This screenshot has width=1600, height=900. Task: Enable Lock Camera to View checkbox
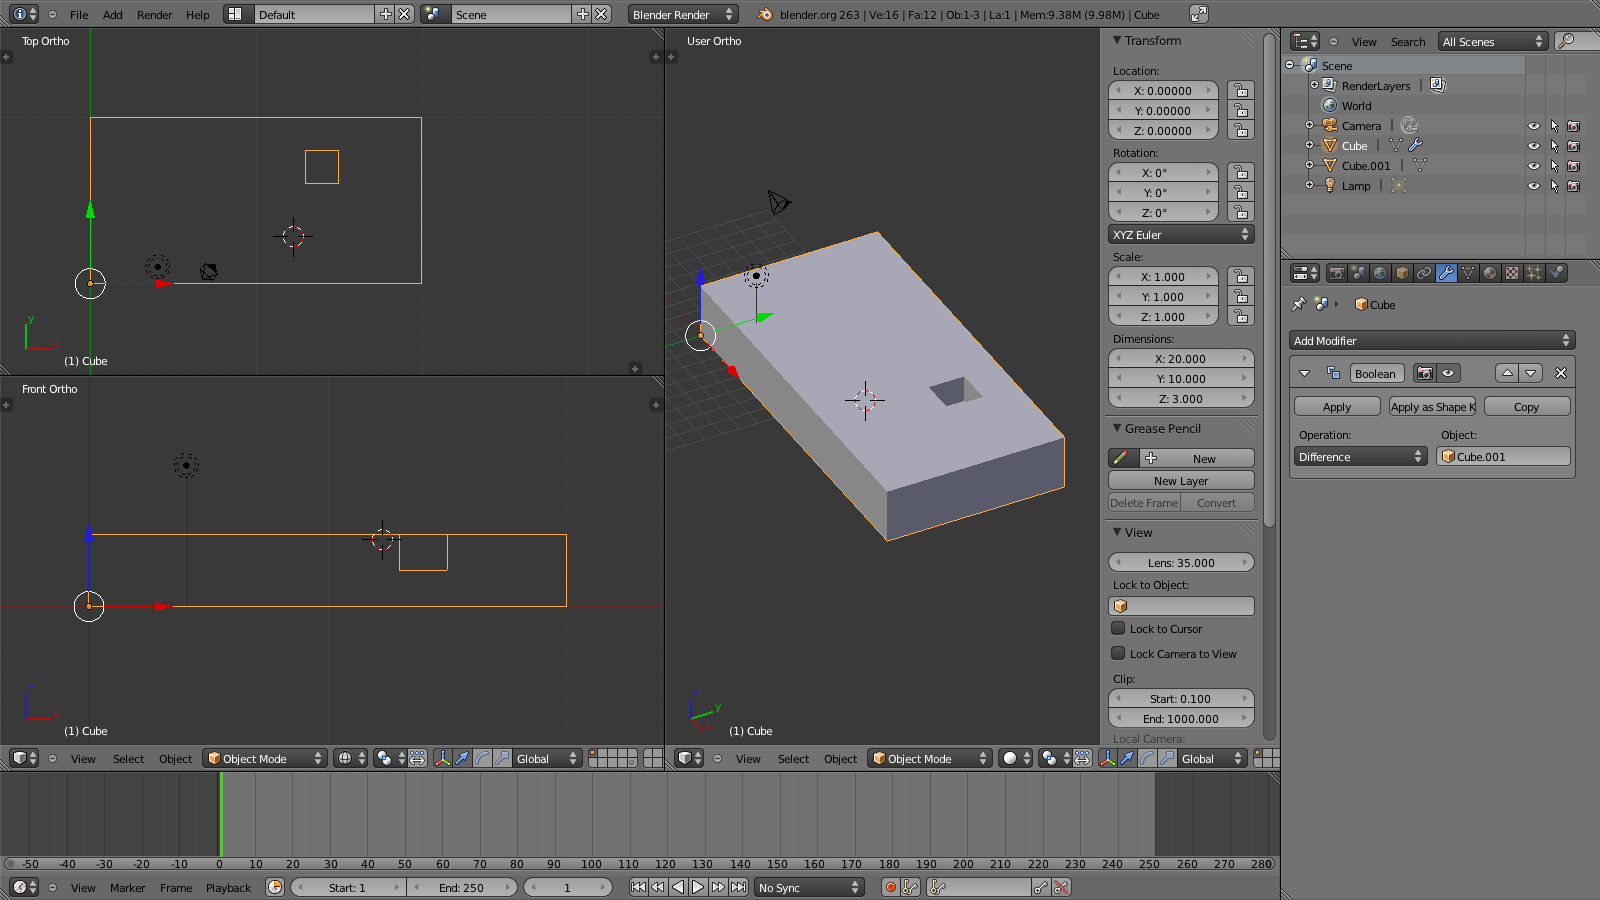(1119, 654)
